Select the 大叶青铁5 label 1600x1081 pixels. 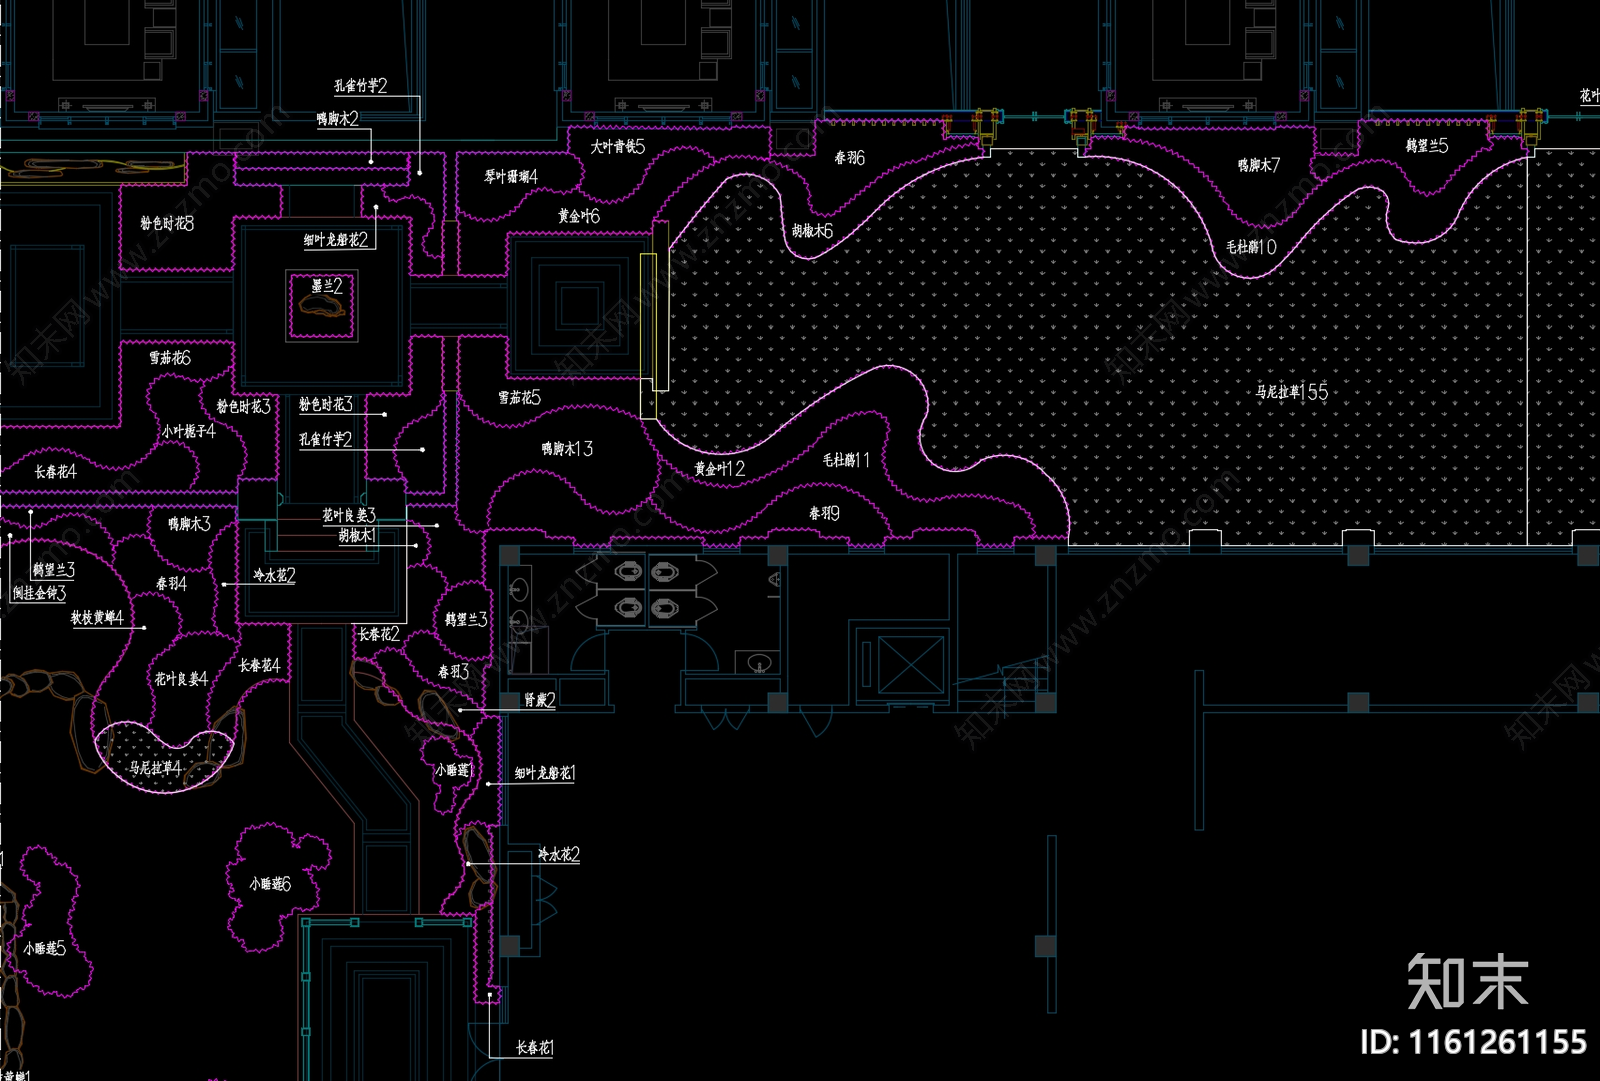point(618,147)
